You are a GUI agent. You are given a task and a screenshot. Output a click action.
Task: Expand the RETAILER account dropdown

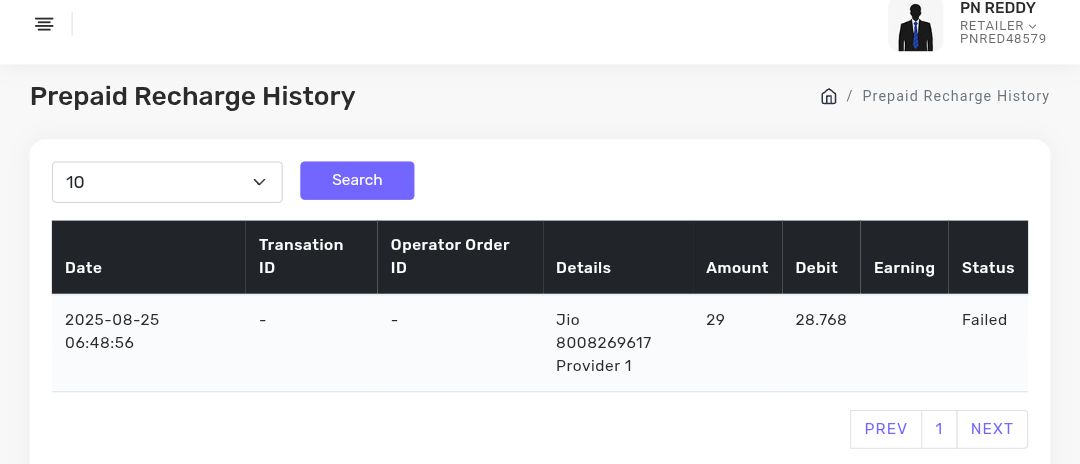click(998, 25)
